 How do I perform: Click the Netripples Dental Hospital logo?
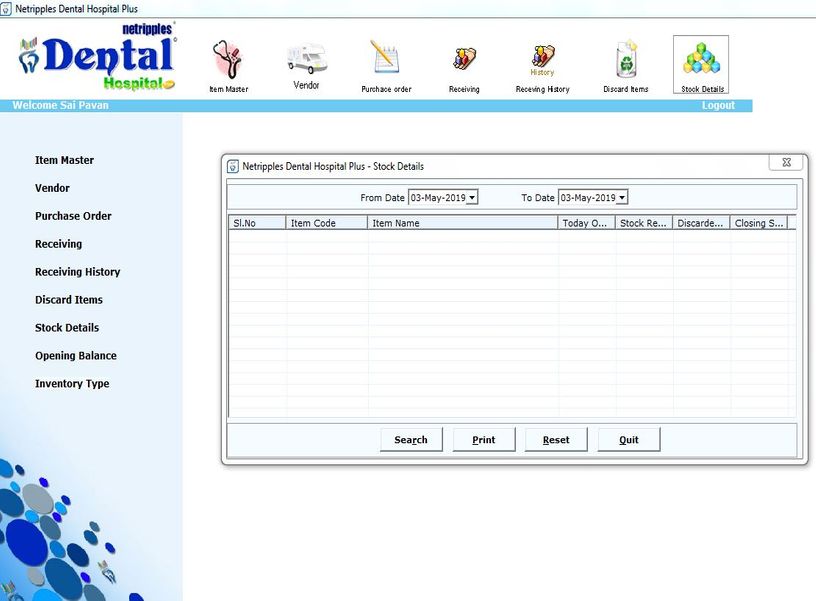(98, 57)
